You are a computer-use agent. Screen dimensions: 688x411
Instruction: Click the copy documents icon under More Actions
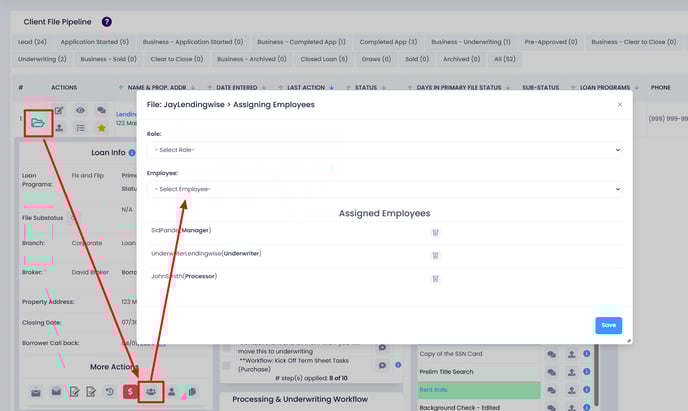tap(192, 391)
